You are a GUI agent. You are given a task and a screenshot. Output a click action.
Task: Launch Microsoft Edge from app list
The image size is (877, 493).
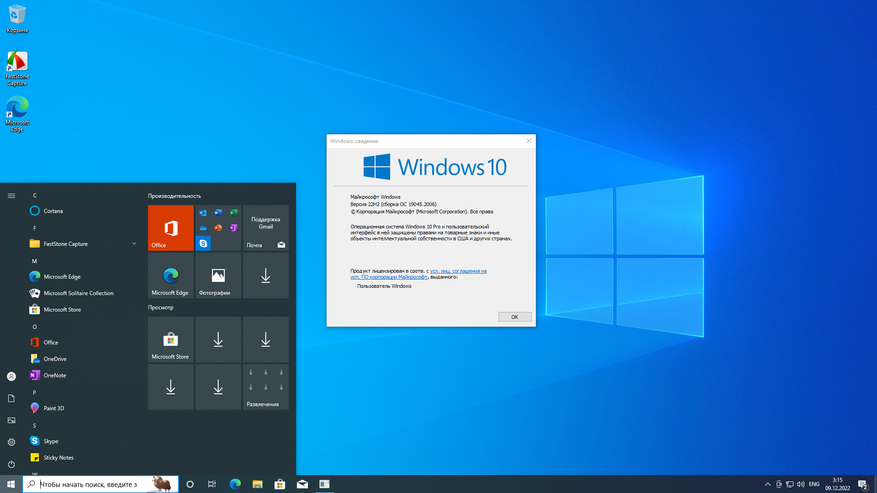pos(83,276)
